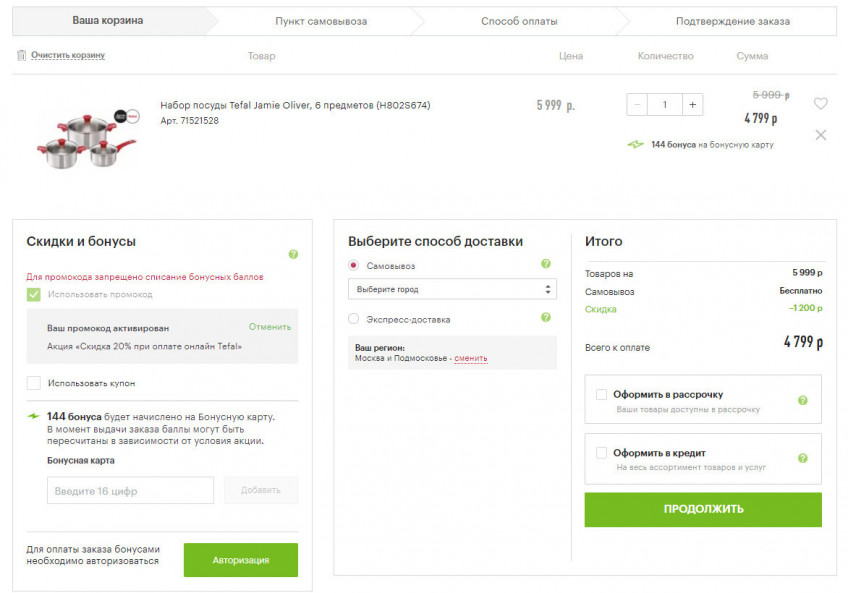The image size is (848, 593).
Task: Click help icon beside Оформить в рассрочку
Action: [802, 401]
